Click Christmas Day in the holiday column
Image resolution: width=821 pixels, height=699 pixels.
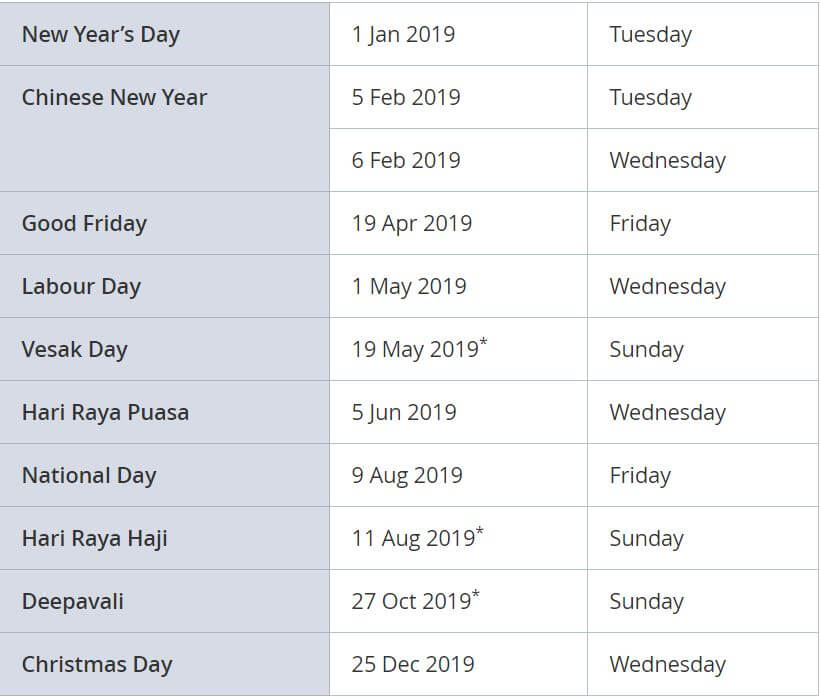[97, 664]
